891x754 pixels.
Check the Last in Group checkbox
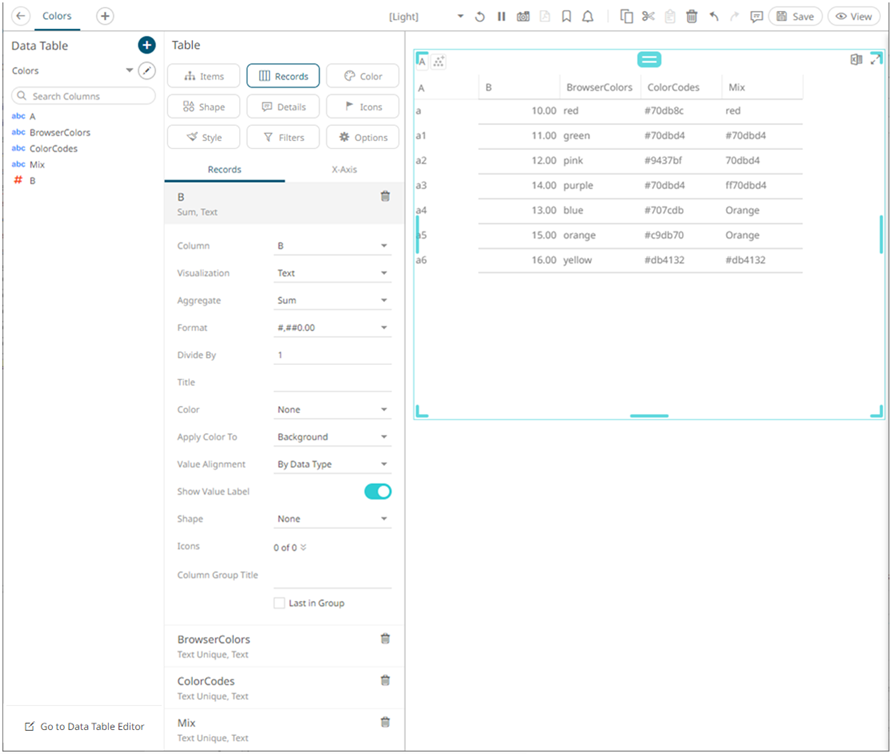click(280, 603)
